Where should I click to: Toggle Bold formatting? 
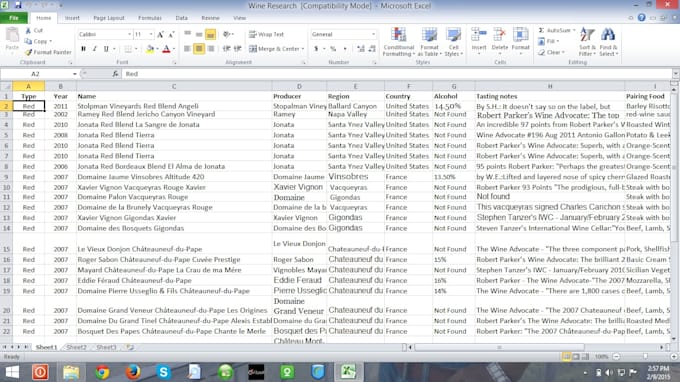[83, 49]
